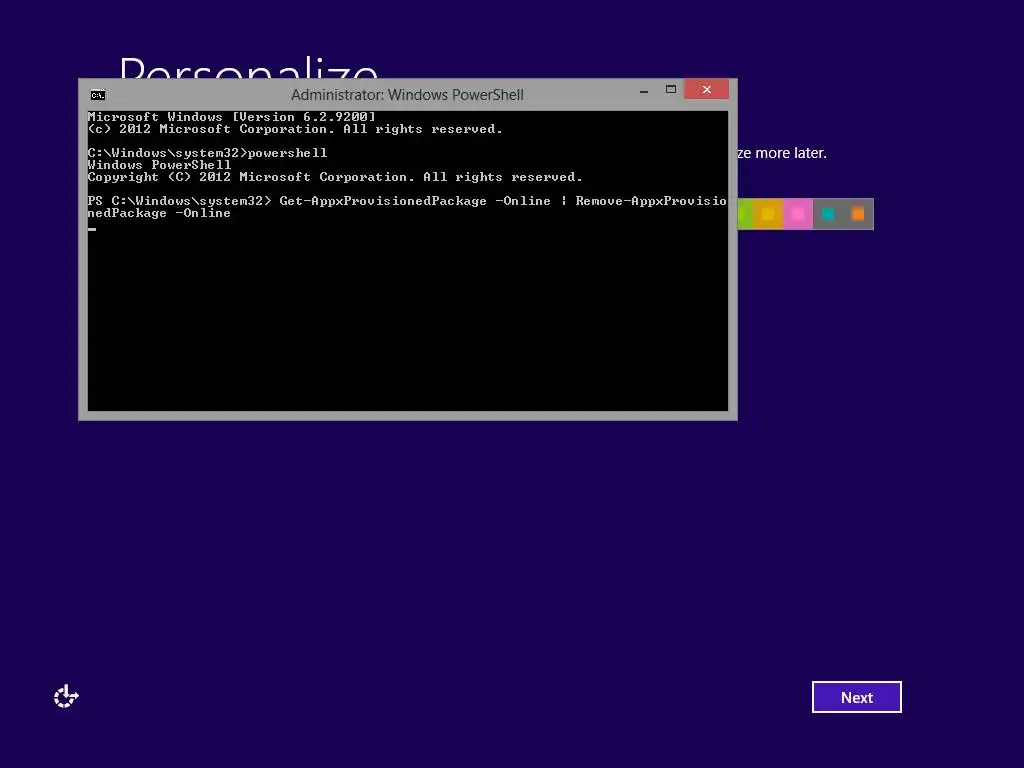Click the '(c) 2012 Microsoft Corporation' line
The height and width of the screenshot is (768, 1024).
click(x=295, y=129)
